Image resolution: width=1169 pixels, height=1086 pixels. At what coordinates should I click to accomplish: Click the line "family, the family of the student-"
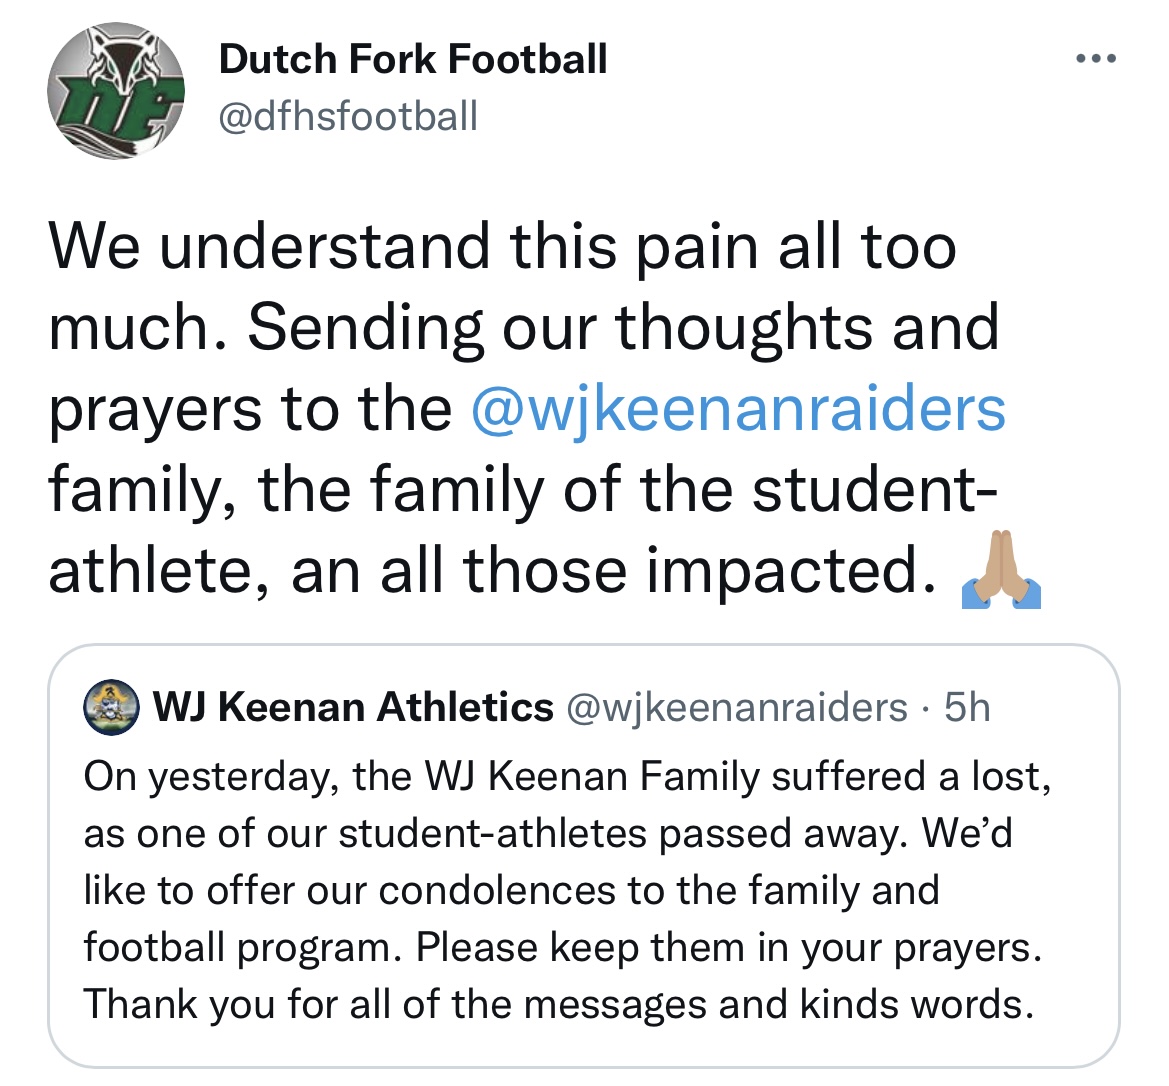[522, 490]
